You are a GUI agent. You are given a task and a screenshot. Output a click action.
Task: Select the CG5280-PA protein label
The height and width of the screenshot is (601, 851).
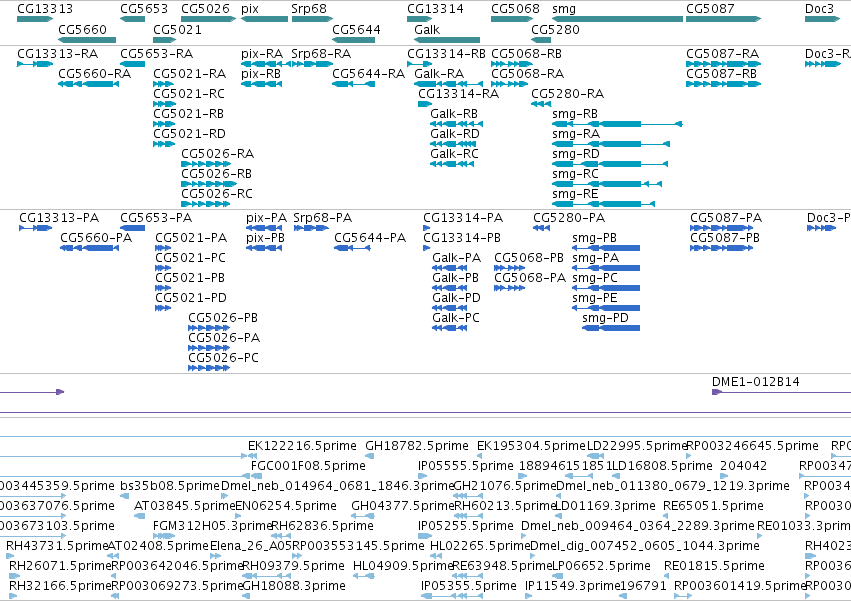coord(569,218)
